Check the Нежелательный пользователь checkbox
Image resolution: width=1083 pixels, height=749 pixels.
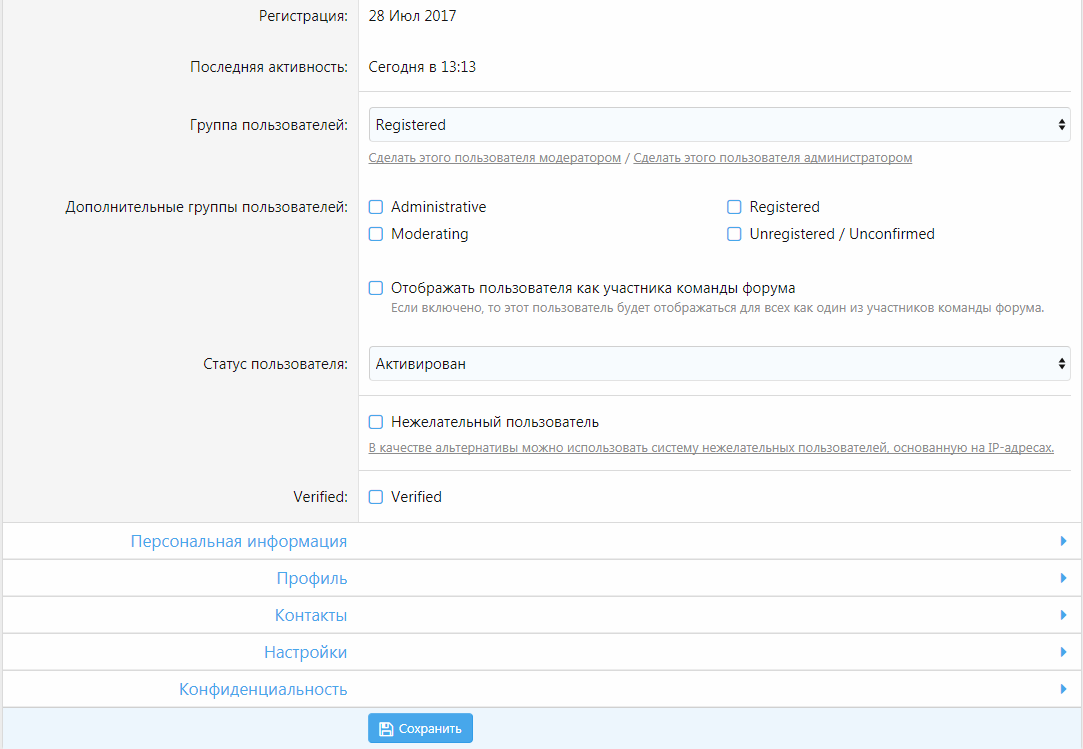375,421
